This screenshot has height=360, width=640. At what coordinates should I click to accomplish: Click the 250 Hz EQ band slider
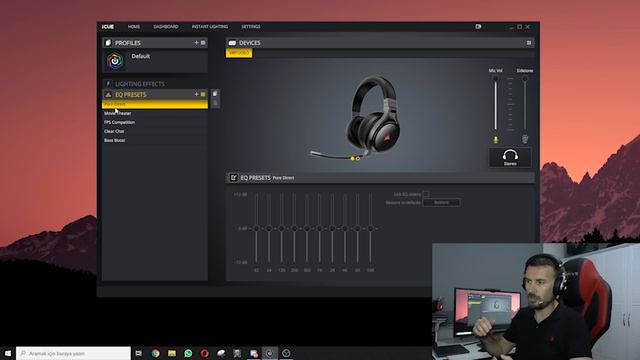pyautogui.click(x=294, y=228)
